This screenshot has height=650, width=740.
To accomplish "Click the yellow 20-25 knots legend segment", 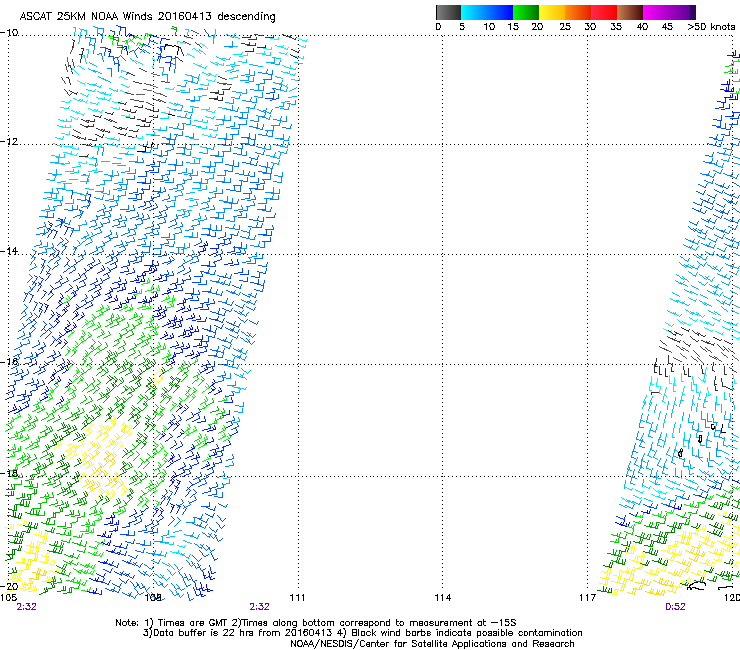I will 552,12.
